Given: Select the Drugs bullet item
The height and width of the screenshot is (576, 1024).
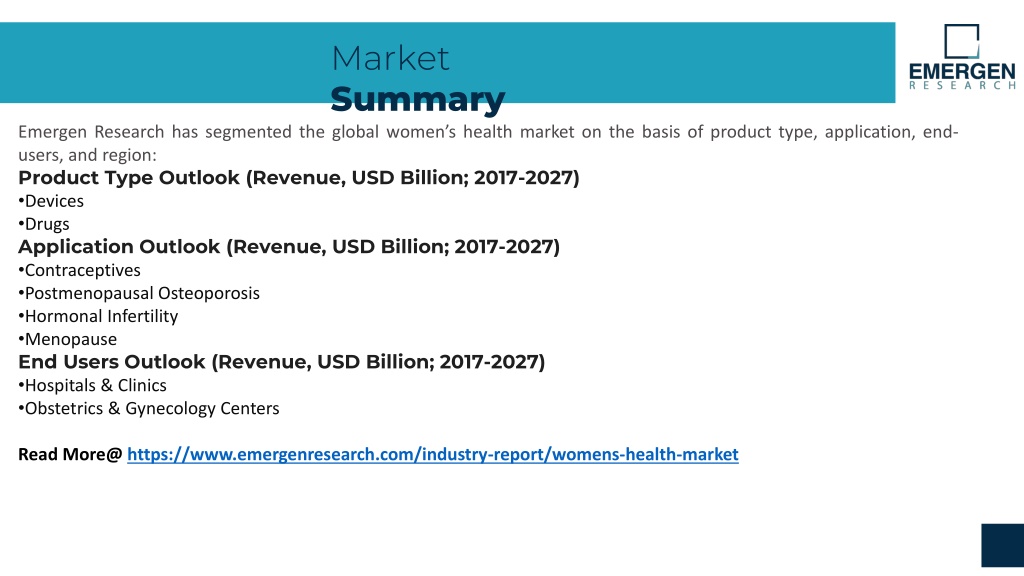Looking at the screenshot, I should [44, 224].
